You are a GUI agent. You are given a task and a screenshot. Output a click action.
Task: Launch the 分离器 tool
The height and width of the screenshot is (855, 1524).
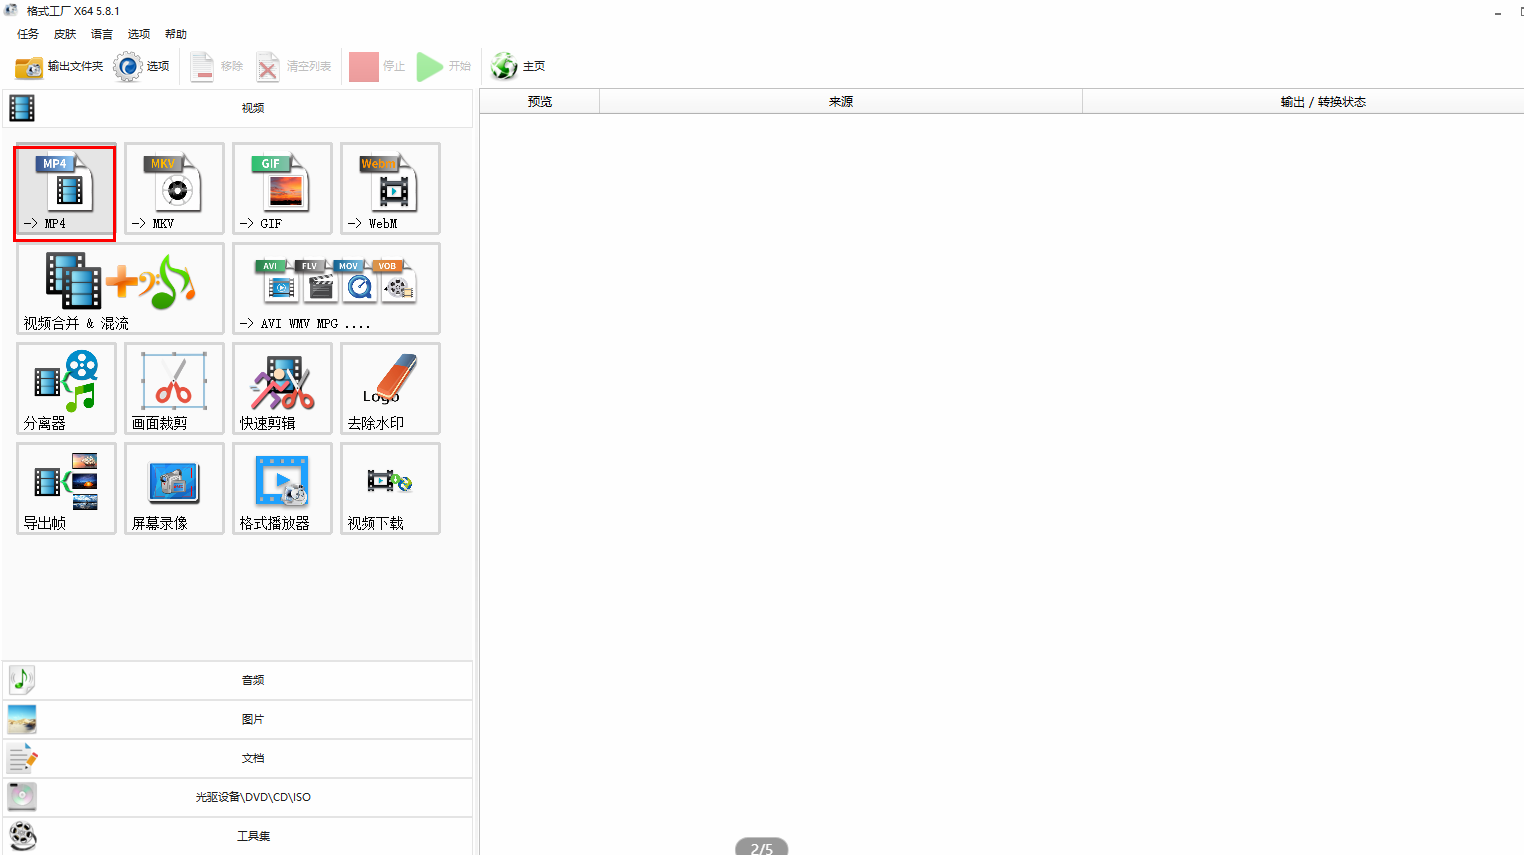(x=66, y=389)
